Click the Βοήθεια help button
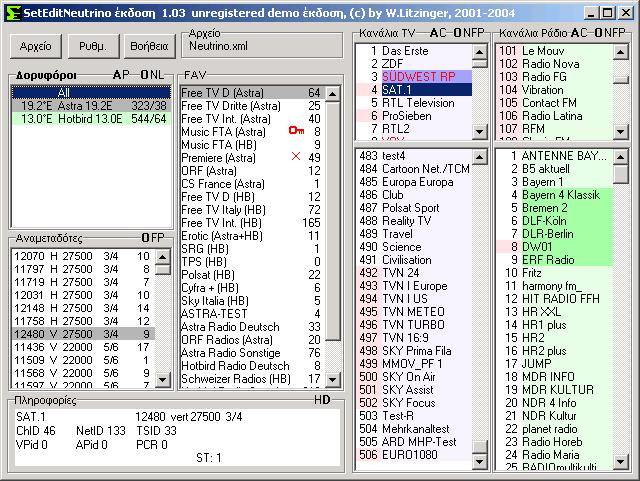The height and width of the screenshot is (481, 640). tap(149, 46)
